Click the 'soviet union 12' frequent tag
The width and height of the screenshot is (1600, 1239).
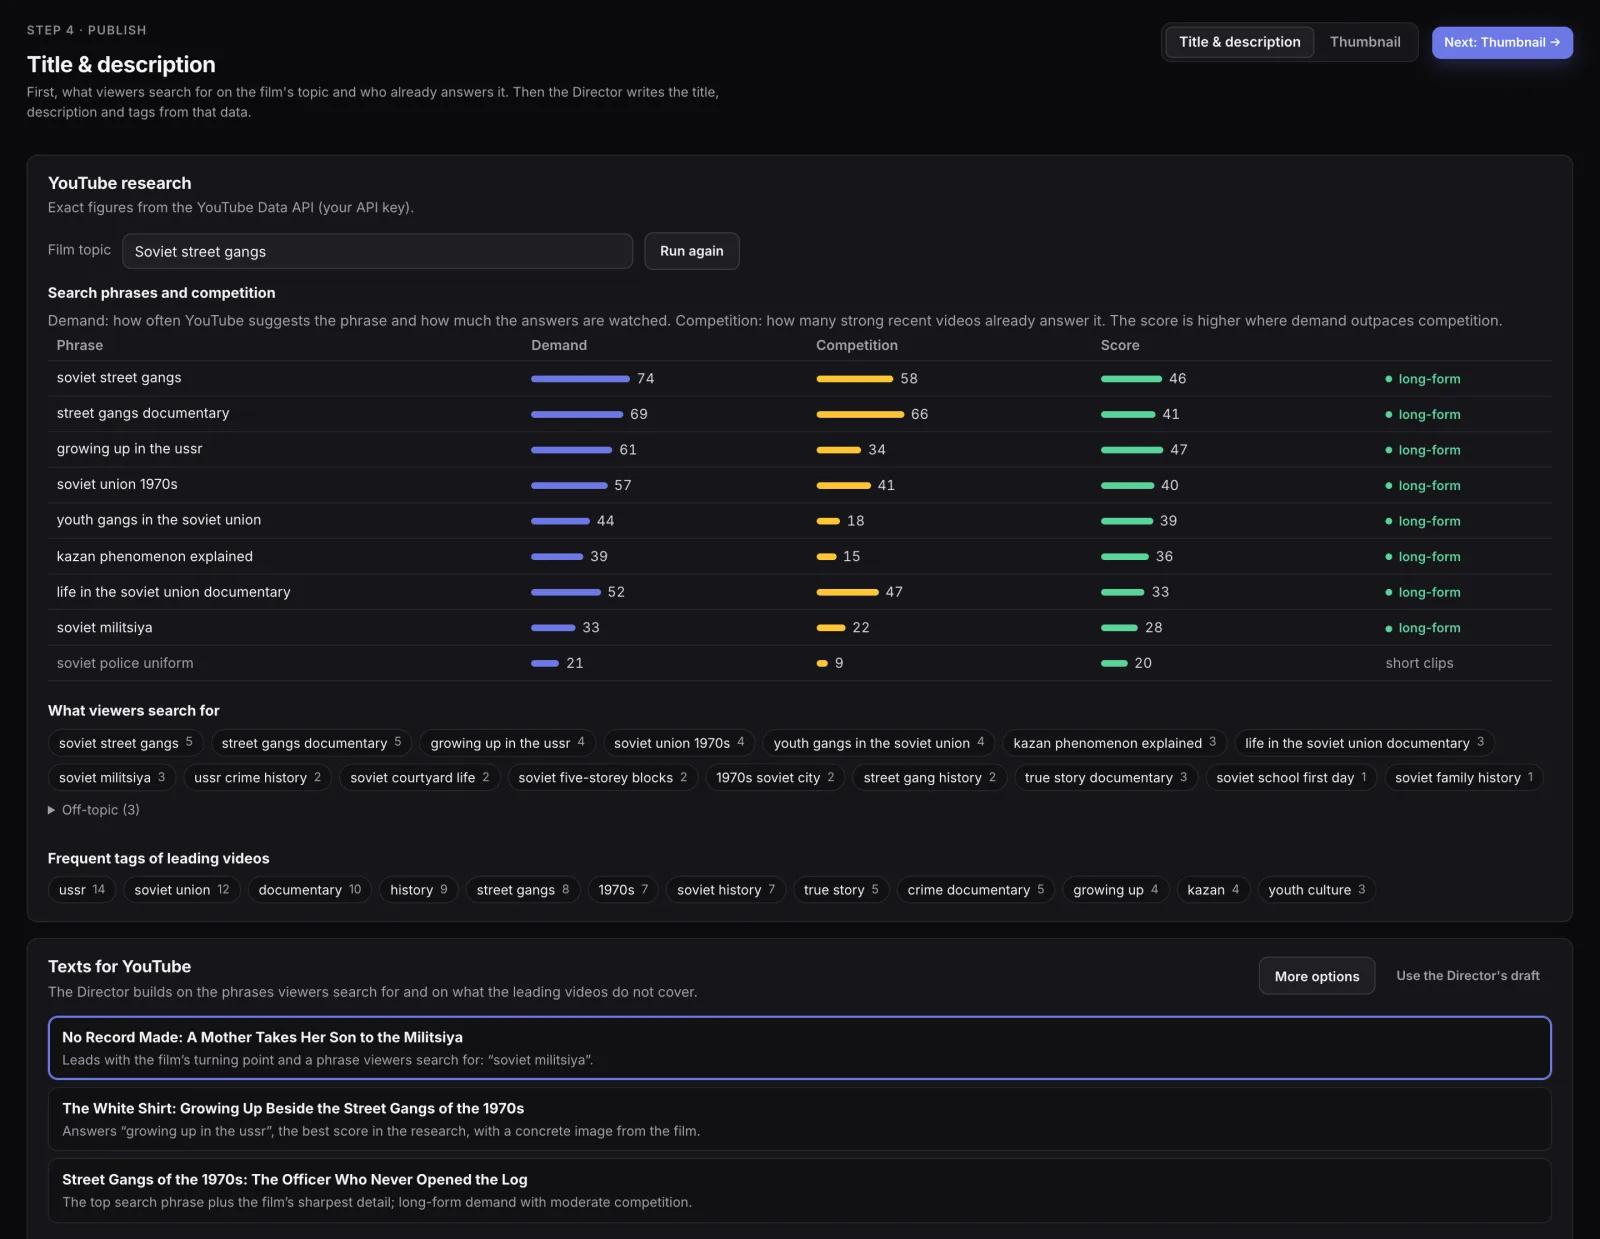coord(182,889)
